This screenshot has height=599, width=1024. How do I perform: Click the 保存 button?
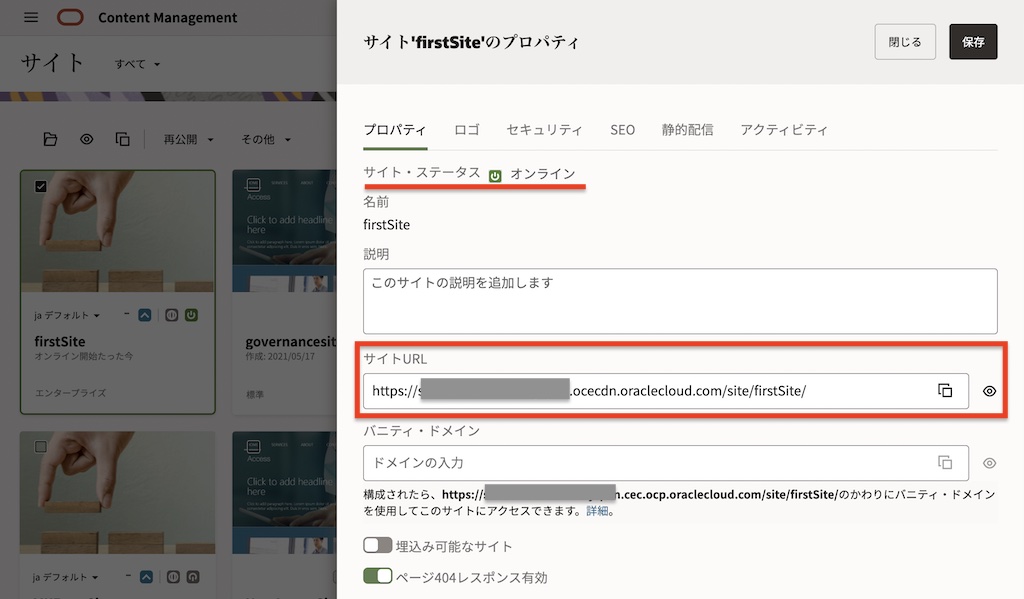tap(972, 42)
